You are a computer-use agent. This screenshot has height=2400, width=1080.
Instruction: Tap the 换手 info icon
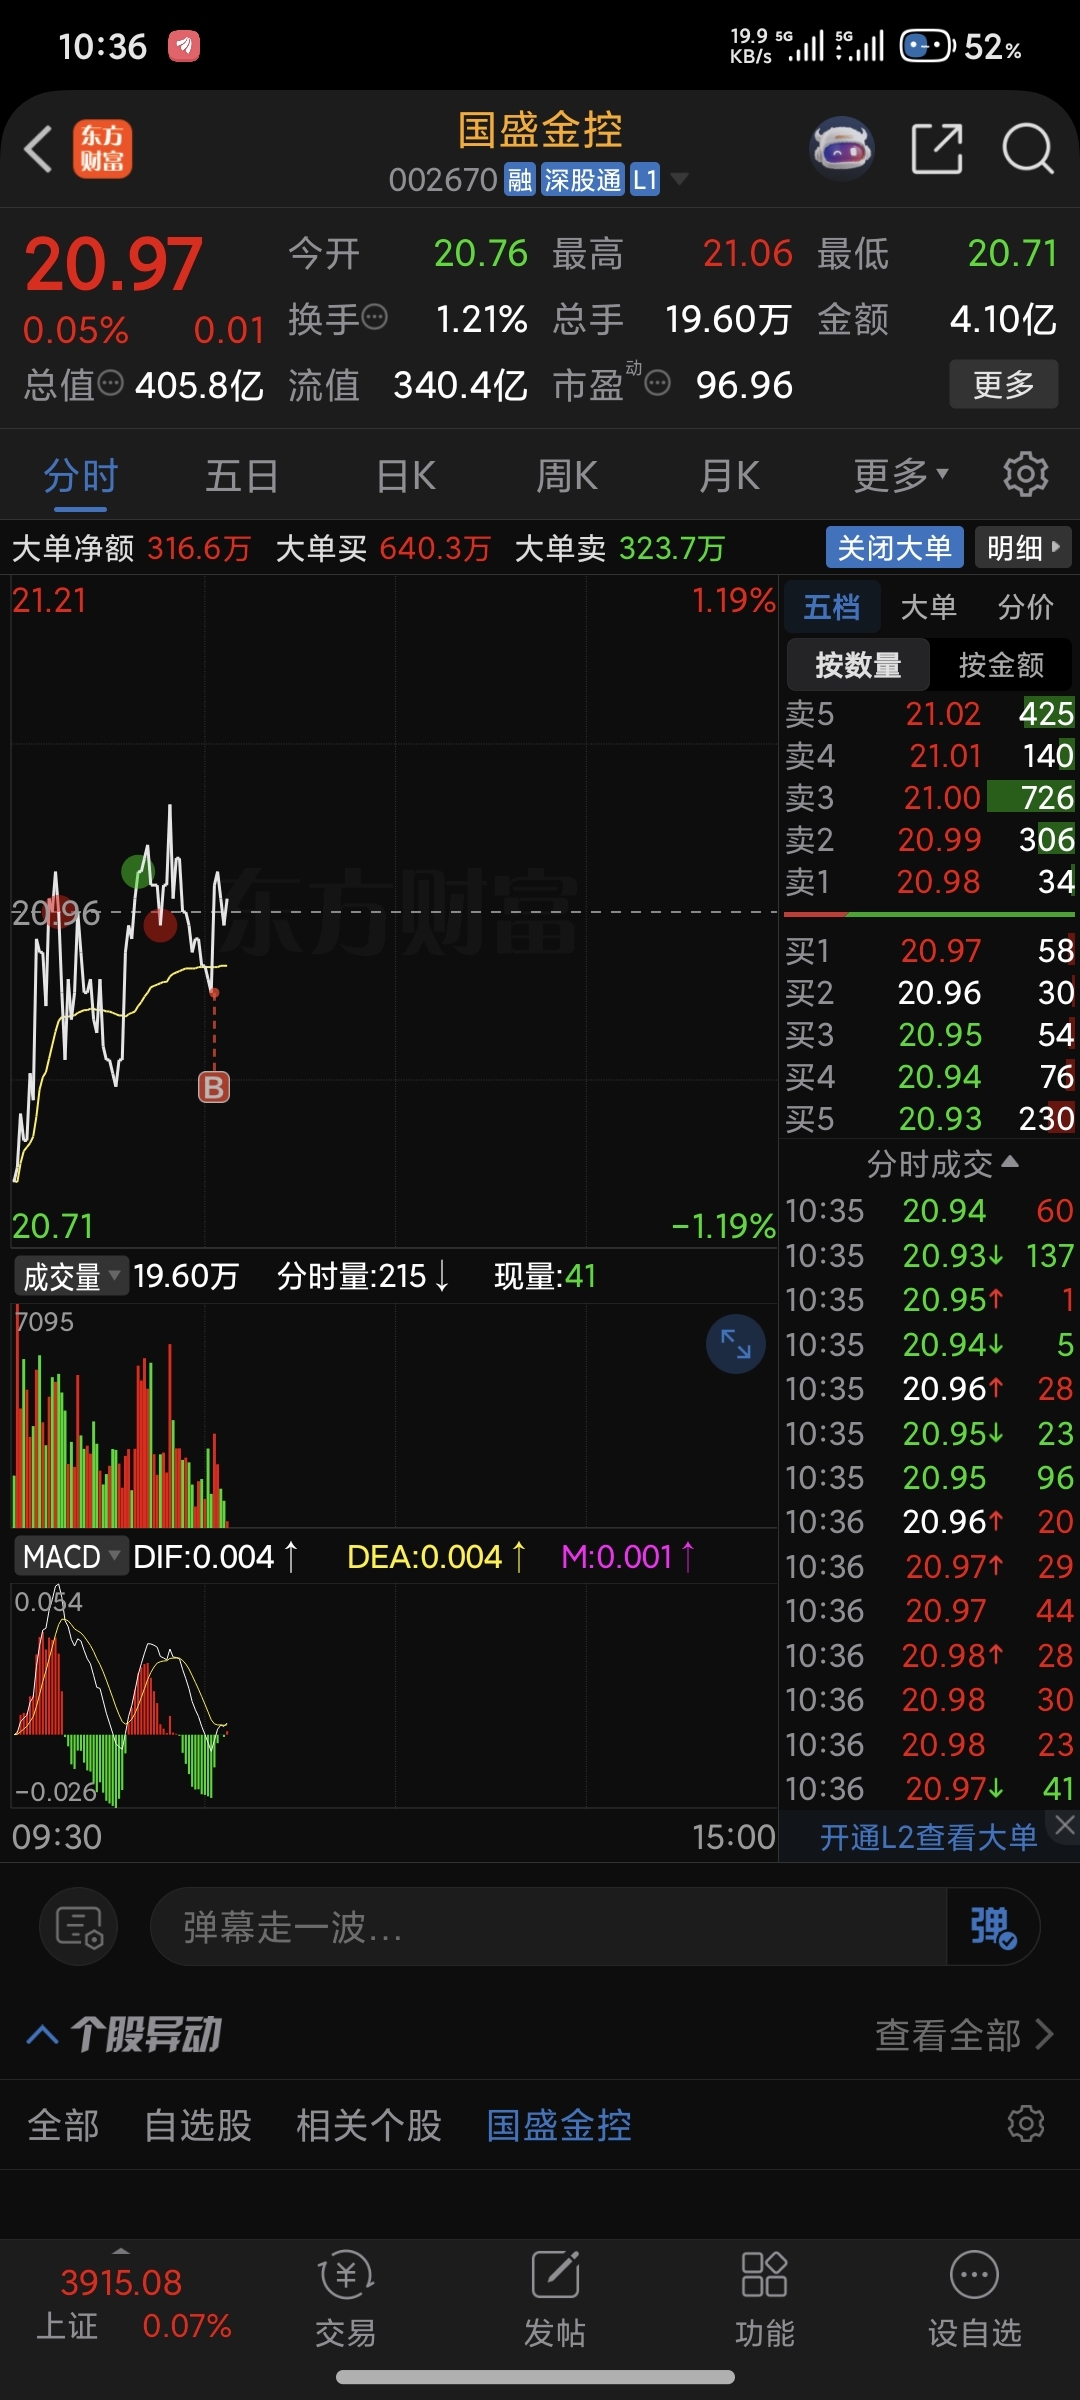point(375,318)
